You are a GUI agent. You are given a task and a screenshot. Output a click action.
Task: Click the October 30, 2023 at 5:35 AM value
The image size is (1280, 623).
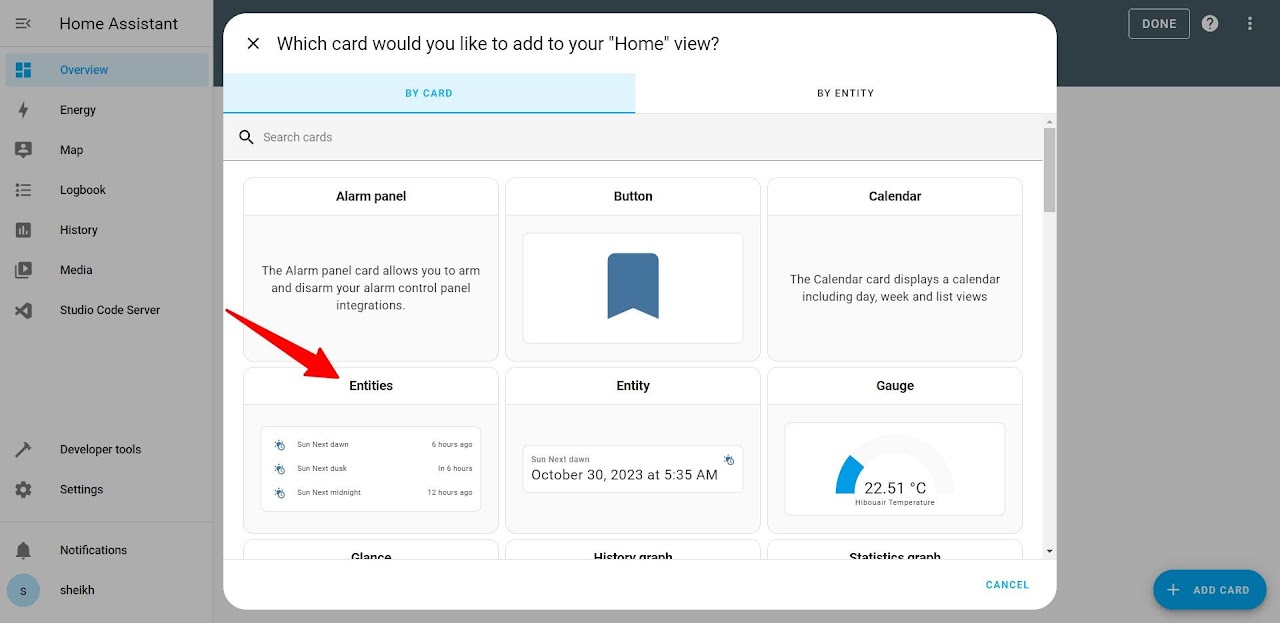[625, 475]
